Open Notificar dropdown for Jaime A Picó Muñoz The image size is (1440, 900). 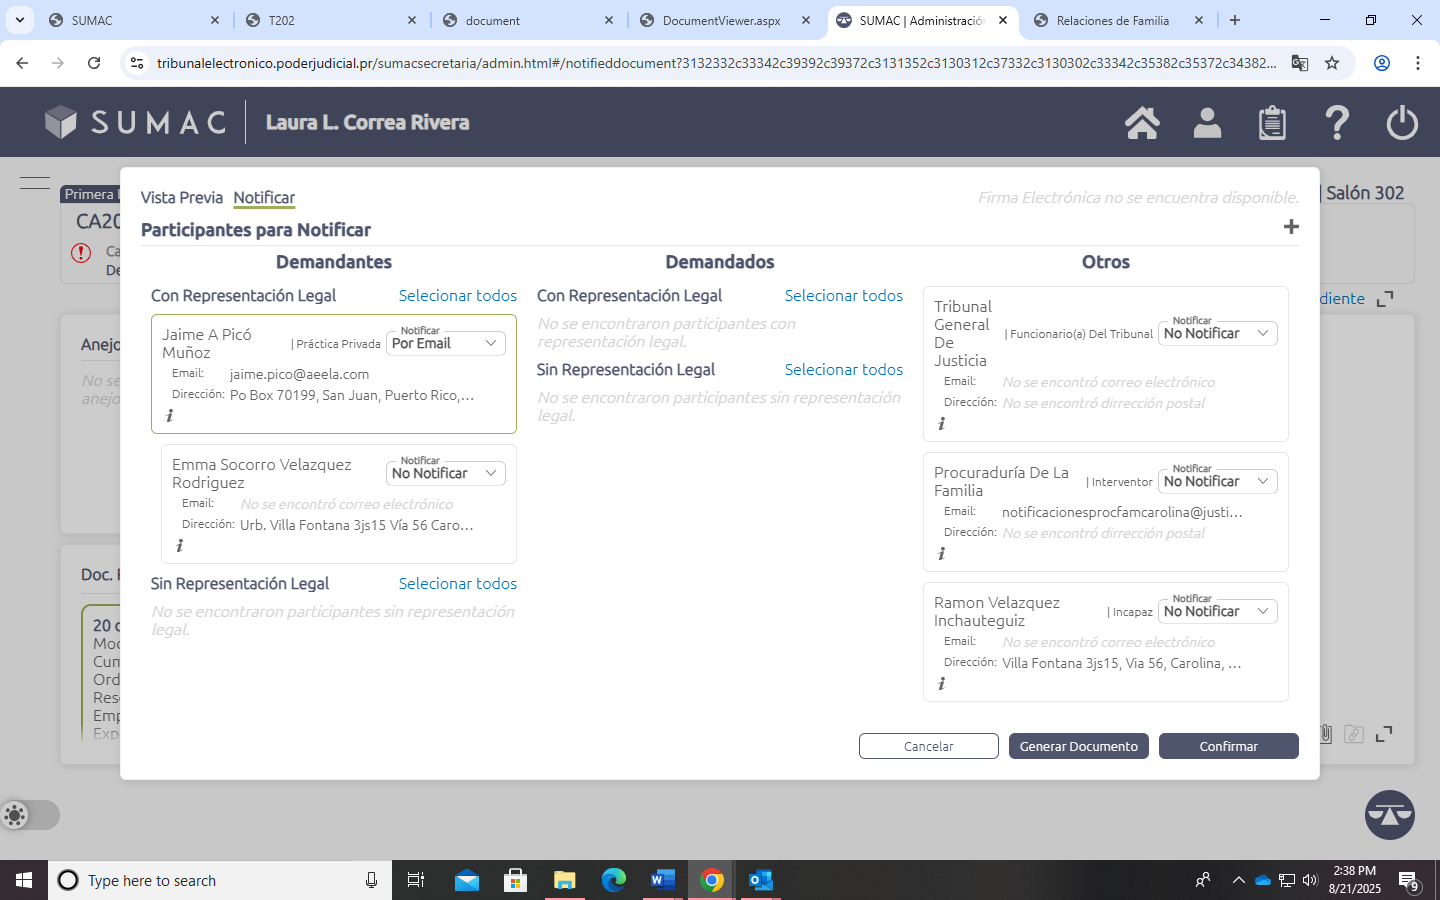[446, 343]
